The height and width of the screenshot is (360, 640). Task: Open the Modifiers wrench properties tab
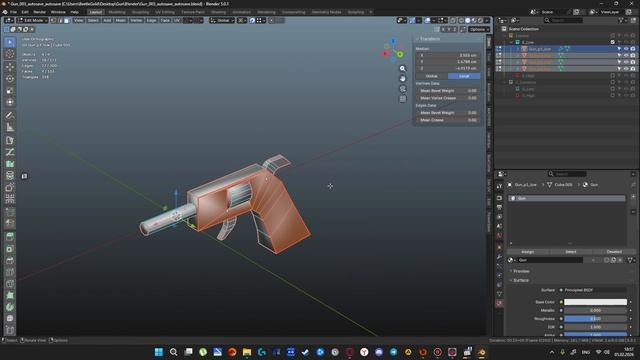[499, 257]
